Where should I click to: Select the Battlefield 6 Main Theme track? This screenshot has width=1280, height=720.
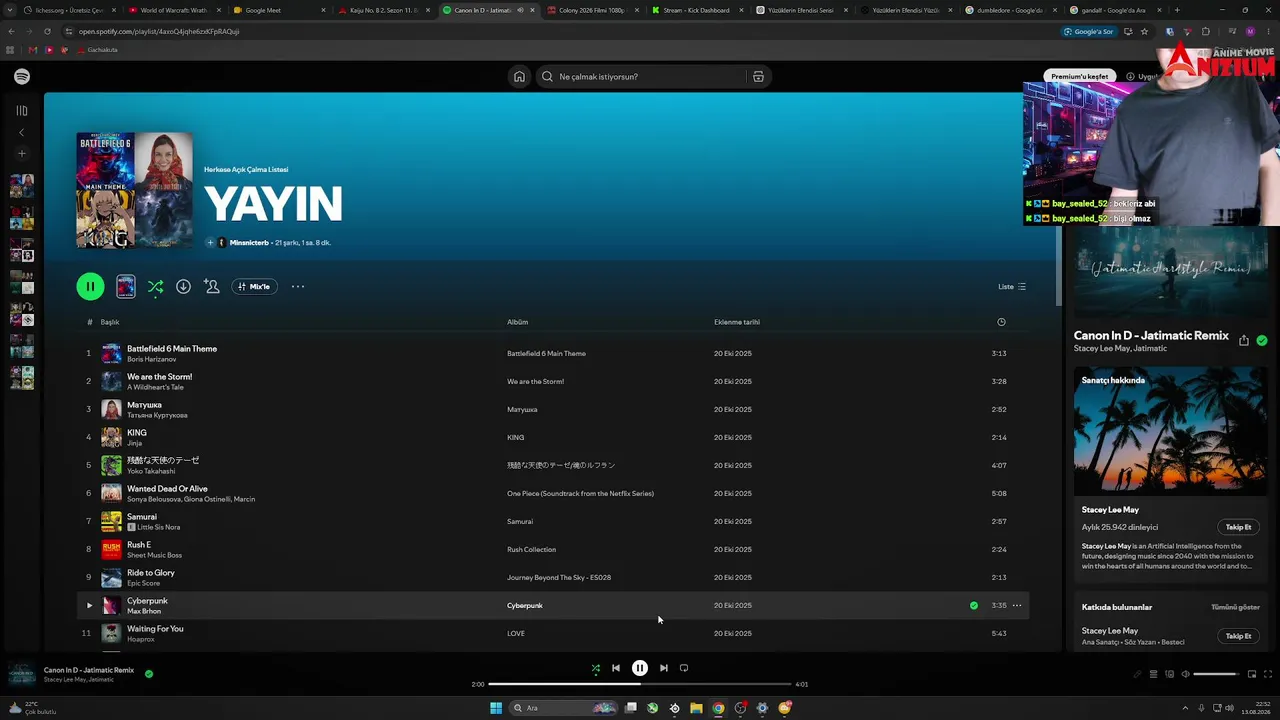(x=172, y=349)
